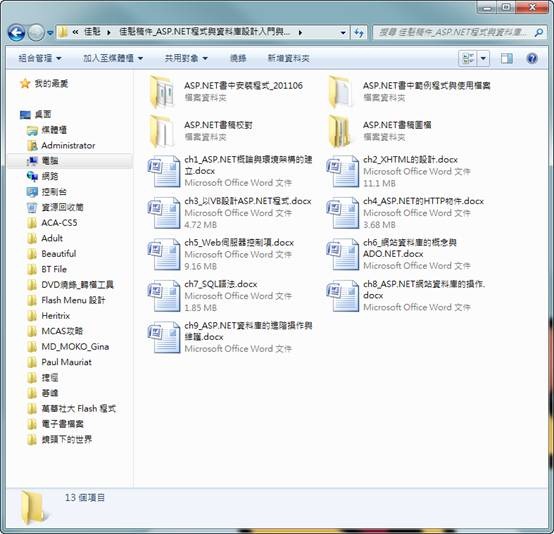
Task: Click the 燒錄 toolbar button
Action: click(x=238, y=58)
